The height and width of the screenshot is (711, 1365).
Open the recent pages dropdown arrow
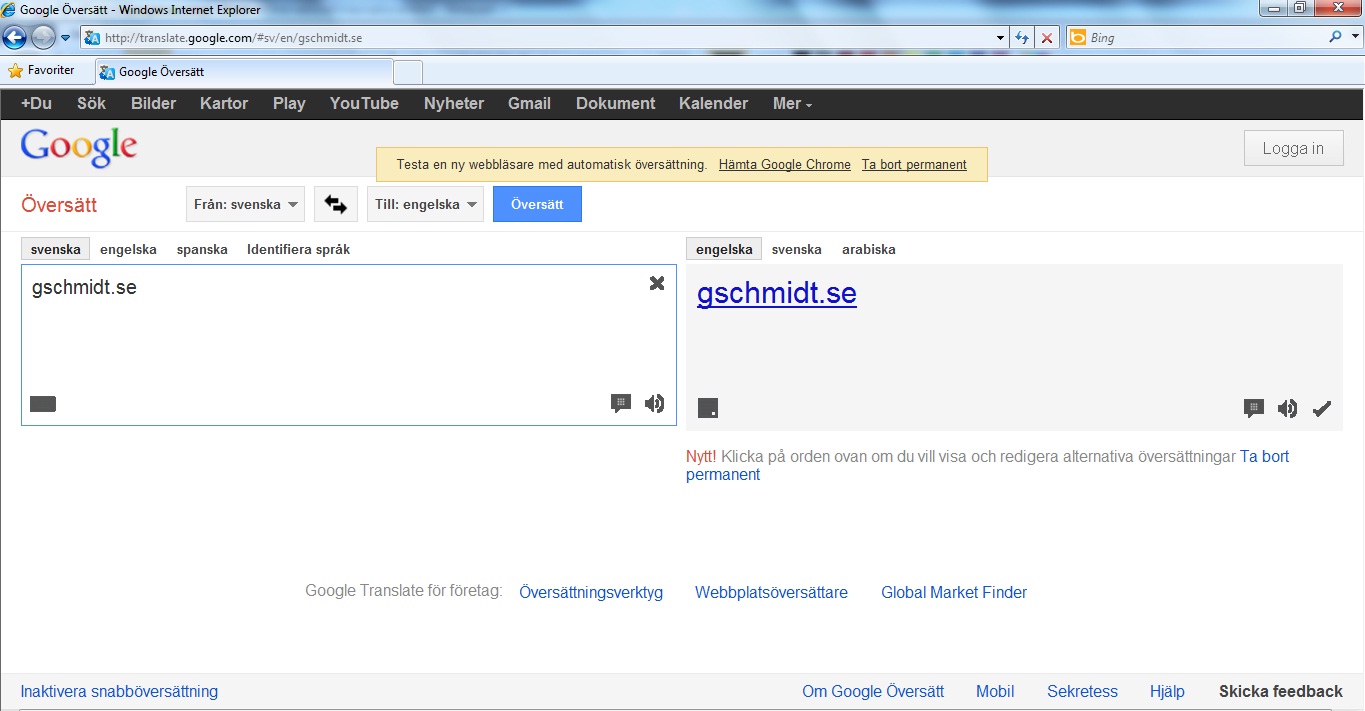(x=66, y=38)
